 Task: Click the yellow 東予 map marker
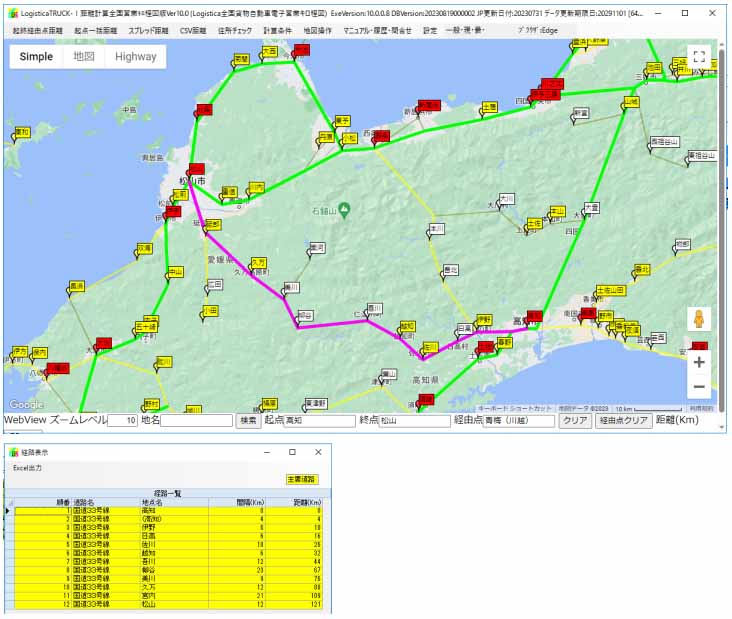(x=342, y=121)
